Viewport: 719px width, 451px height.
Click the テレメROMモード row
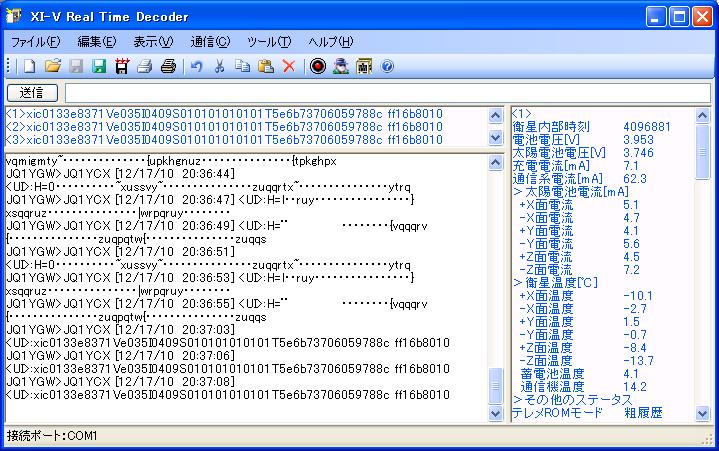pyautogui.click(x=587, y=412)
